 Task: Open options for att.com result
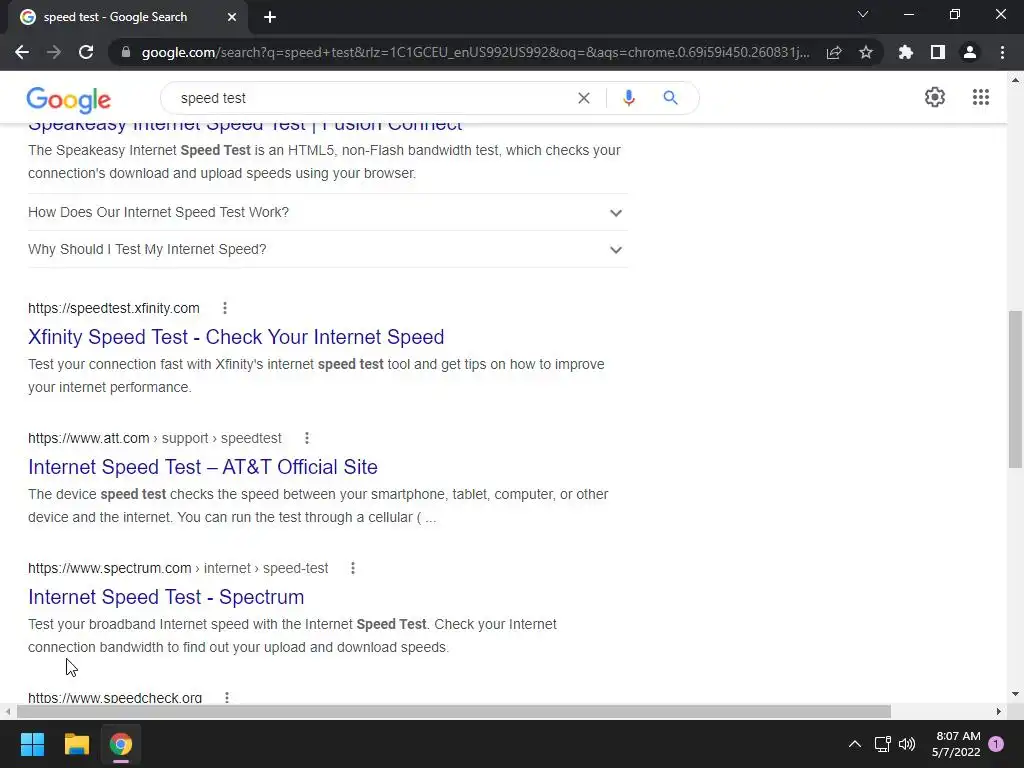click(306, 438)
